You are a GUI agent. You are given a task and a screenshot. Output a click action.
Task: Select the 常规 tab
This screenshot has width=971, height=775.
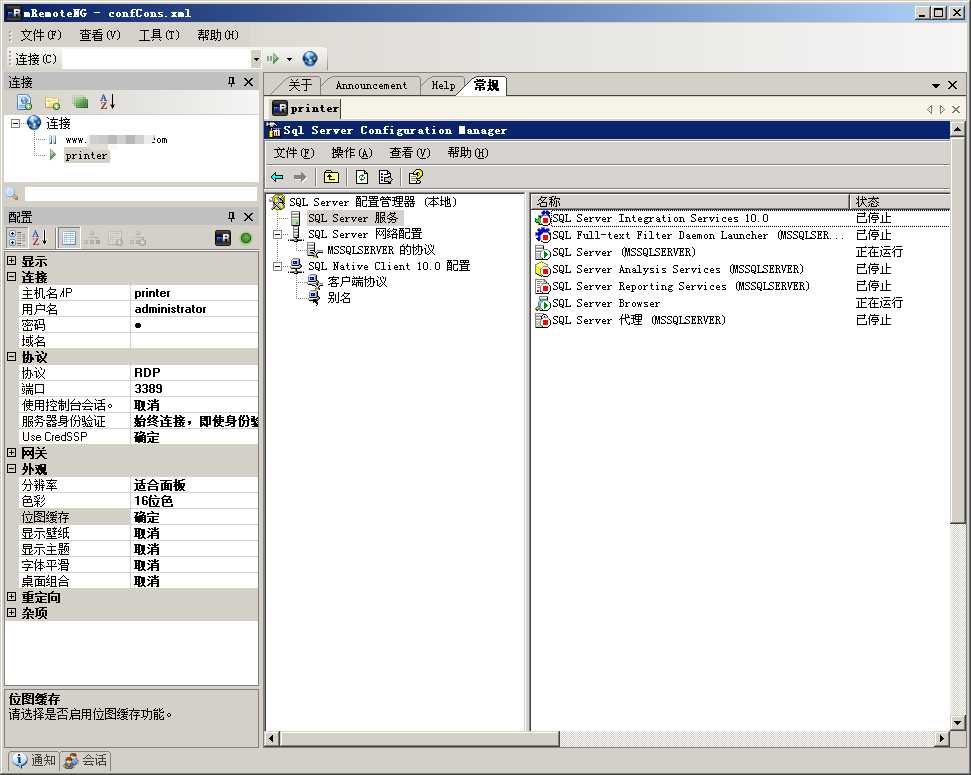coord(486,85)
